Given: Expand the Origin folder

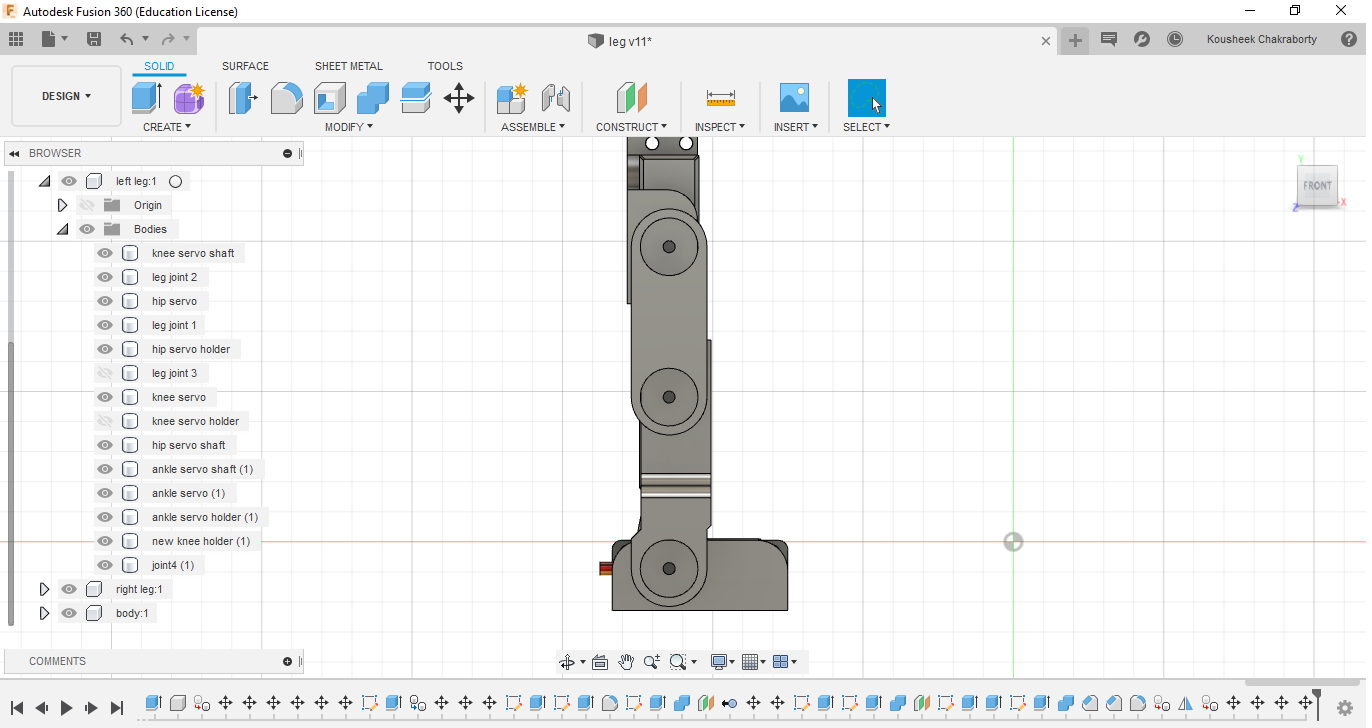Looking at the screenshot, I should point(62,205).
